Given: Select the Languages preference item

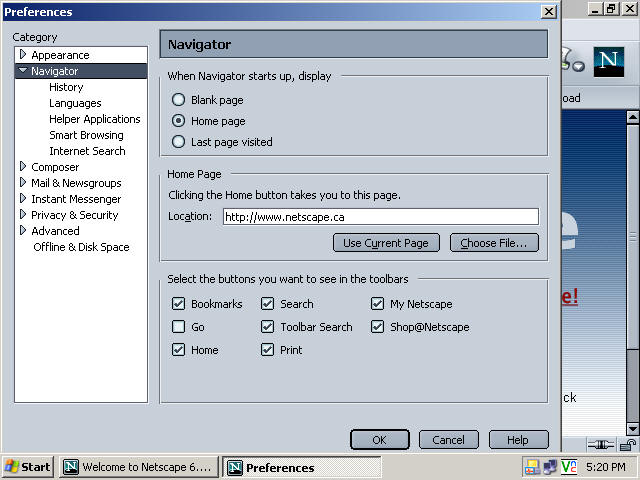Looking at the screenshot, I should click(x=75, y=103).
